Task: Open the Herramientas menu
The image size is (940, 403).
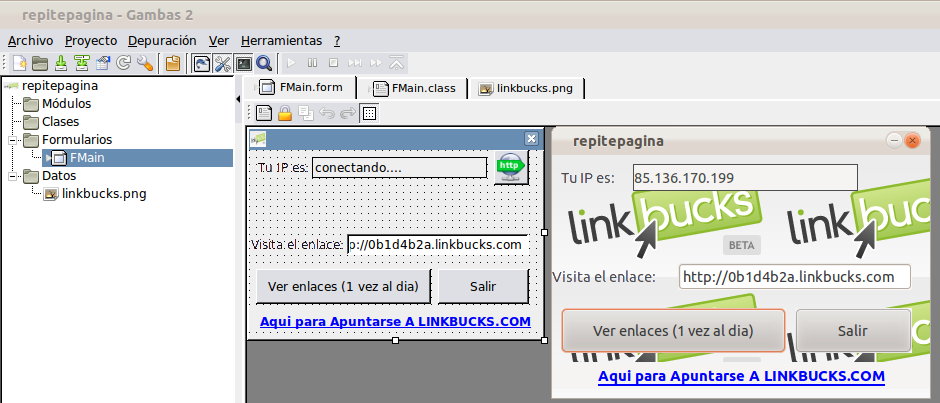Action: click(281, 41)
